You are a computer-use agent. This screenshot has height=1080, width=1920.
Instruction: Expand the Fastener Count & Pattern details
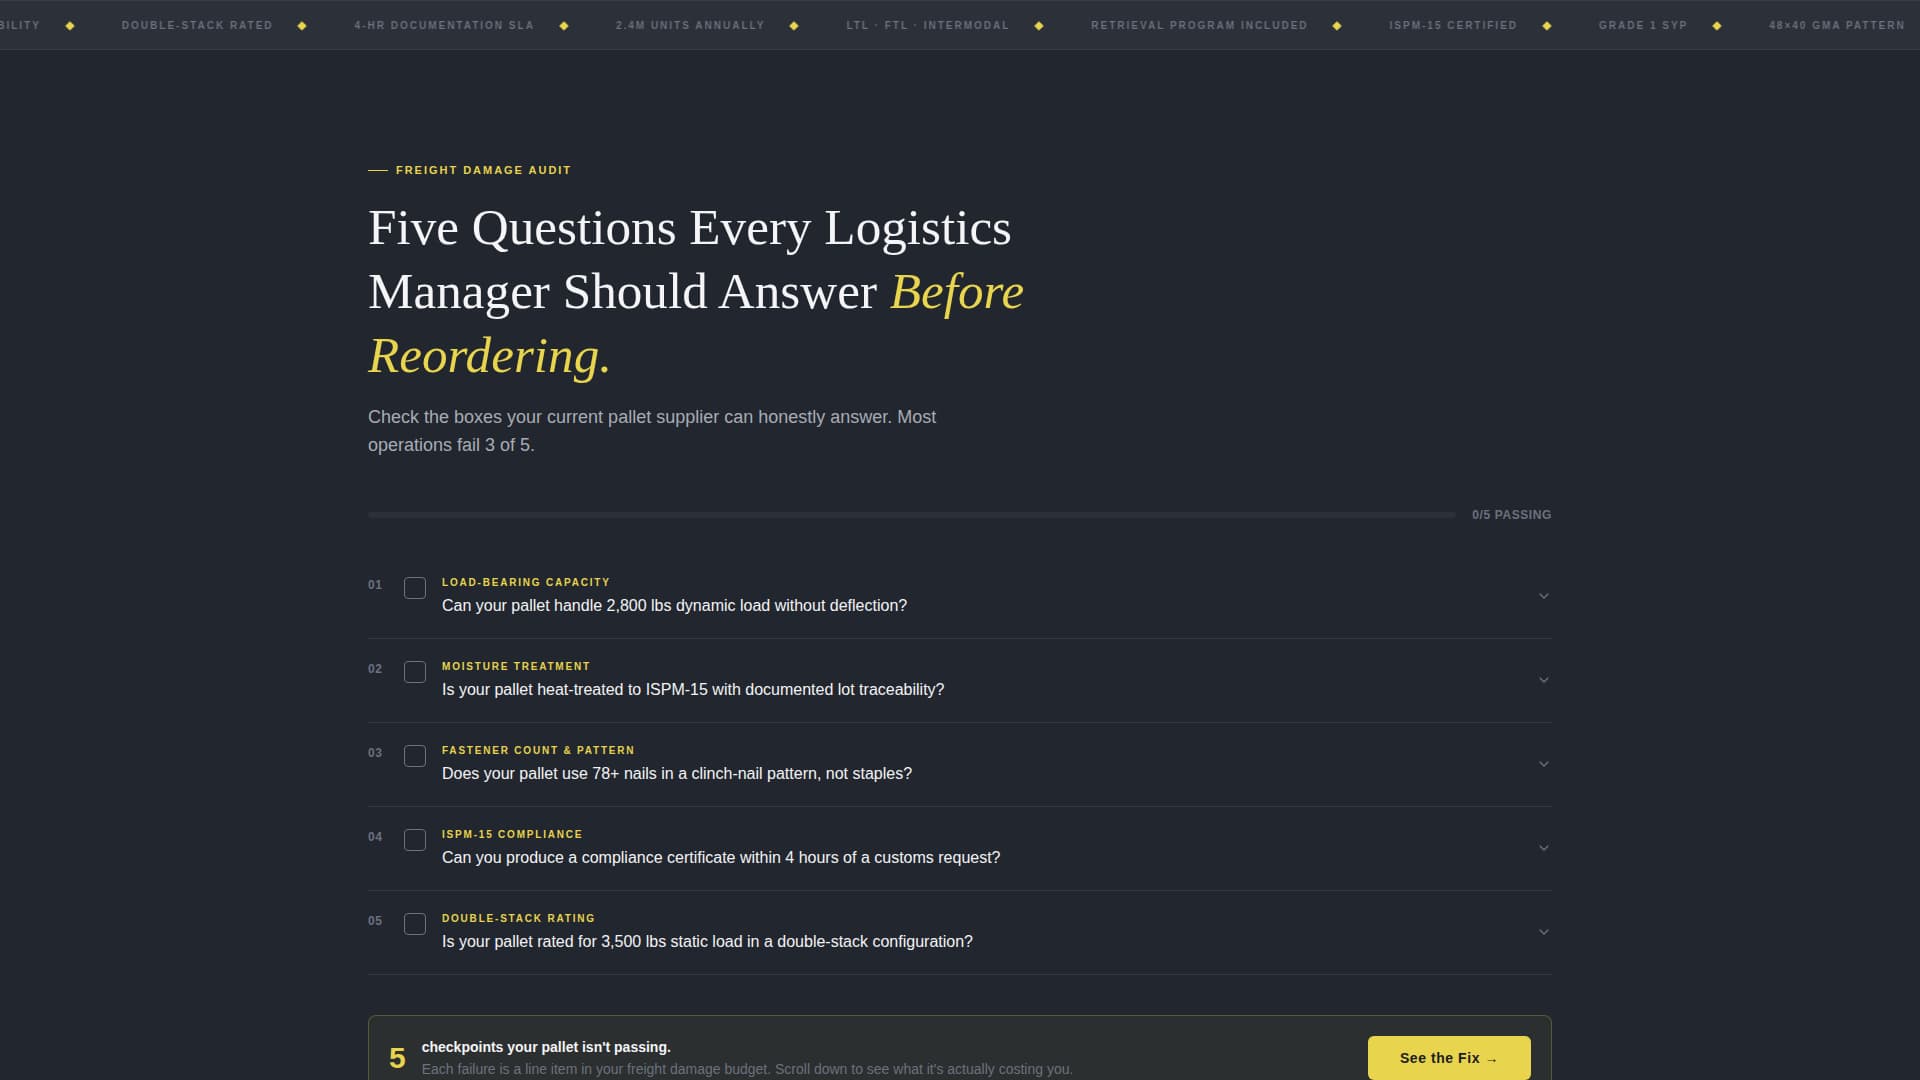[x=1544, y=763]
